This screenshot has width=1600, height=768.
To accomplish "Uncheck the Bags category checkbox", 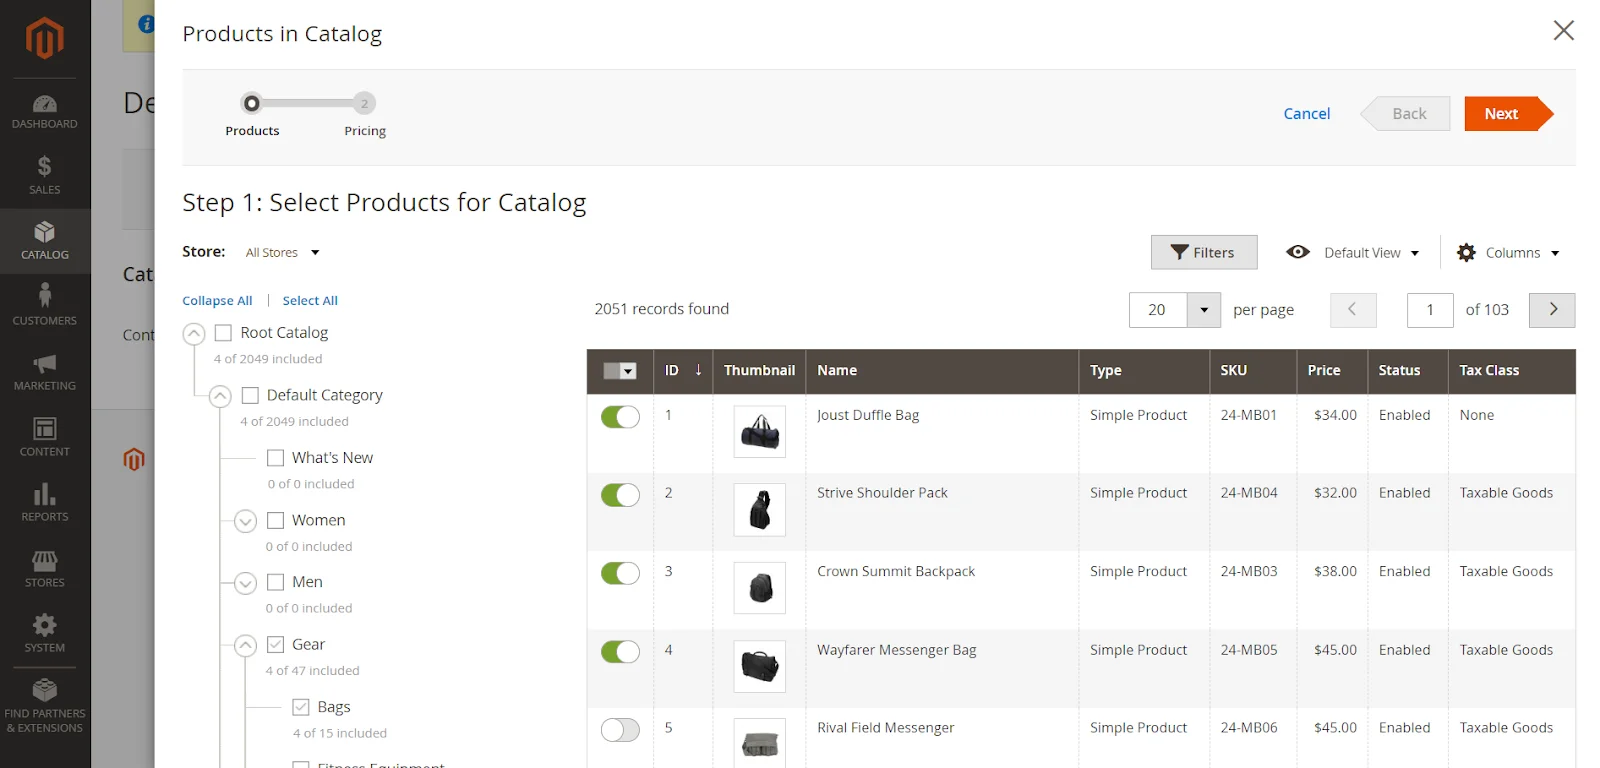I will click(301, 707).
